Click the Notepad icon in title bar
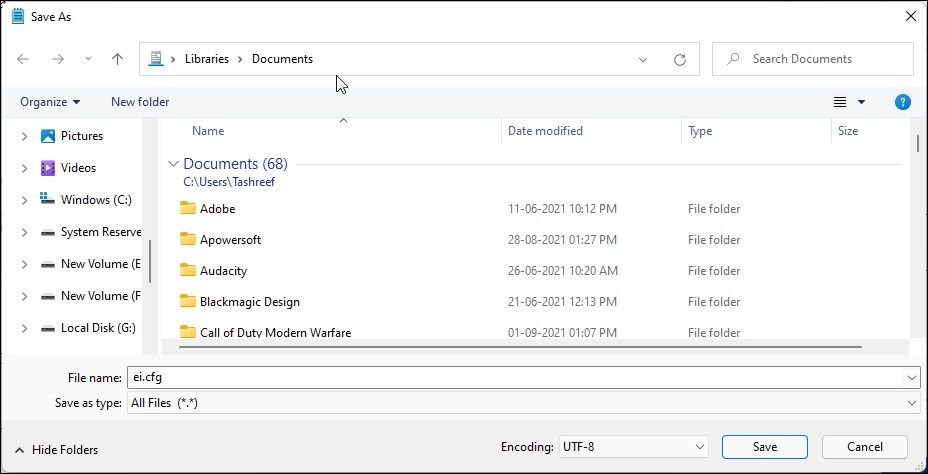This screenshot has width=928, height=474. pos(18,16)
